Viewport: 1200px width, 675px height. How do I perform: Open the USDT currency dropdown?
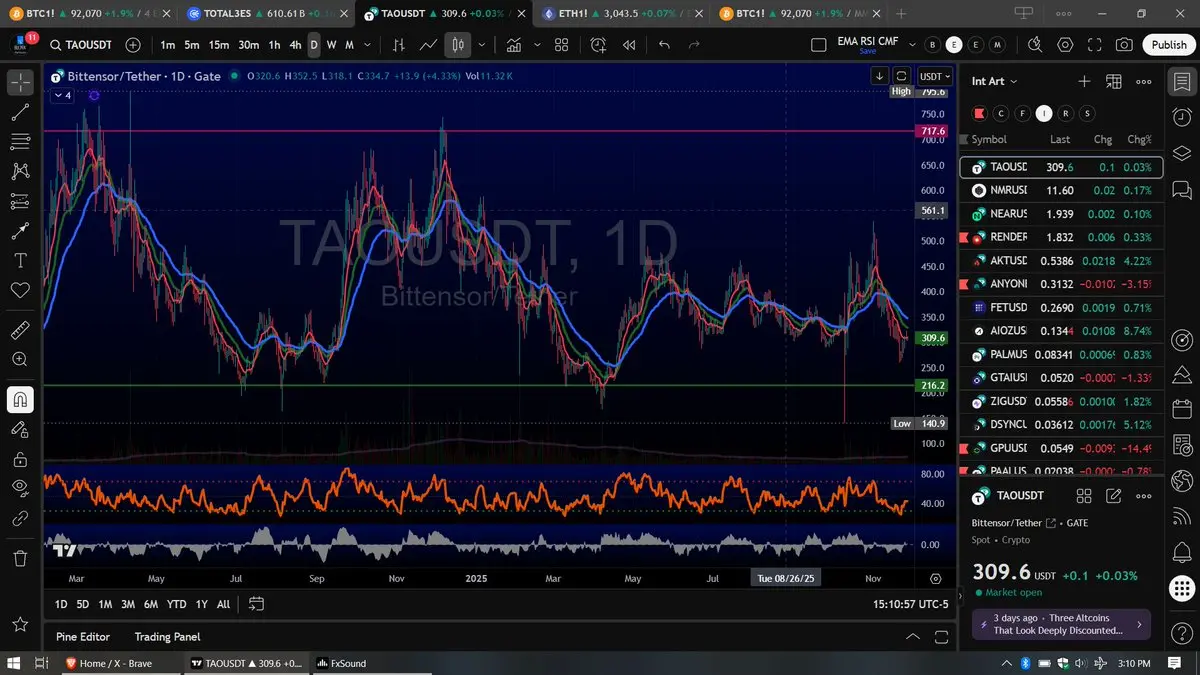coord(935,76)
